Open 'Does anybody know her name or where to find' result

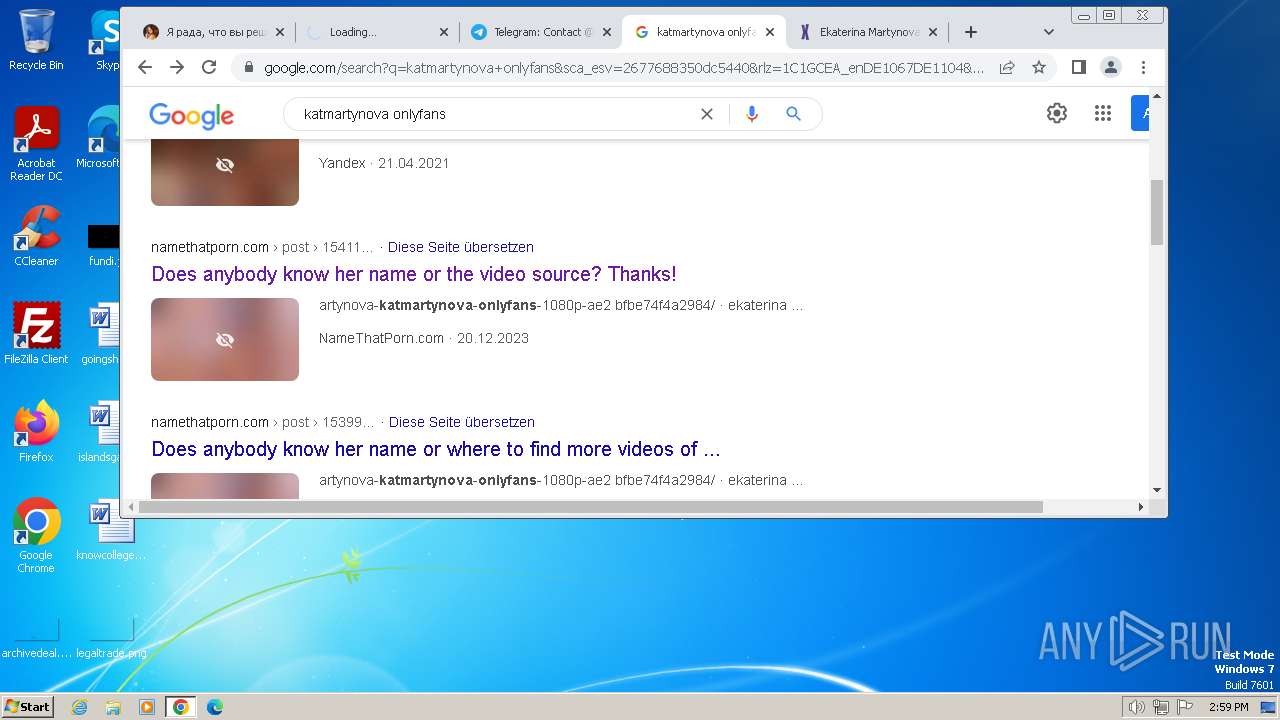(x=436, y=449)
